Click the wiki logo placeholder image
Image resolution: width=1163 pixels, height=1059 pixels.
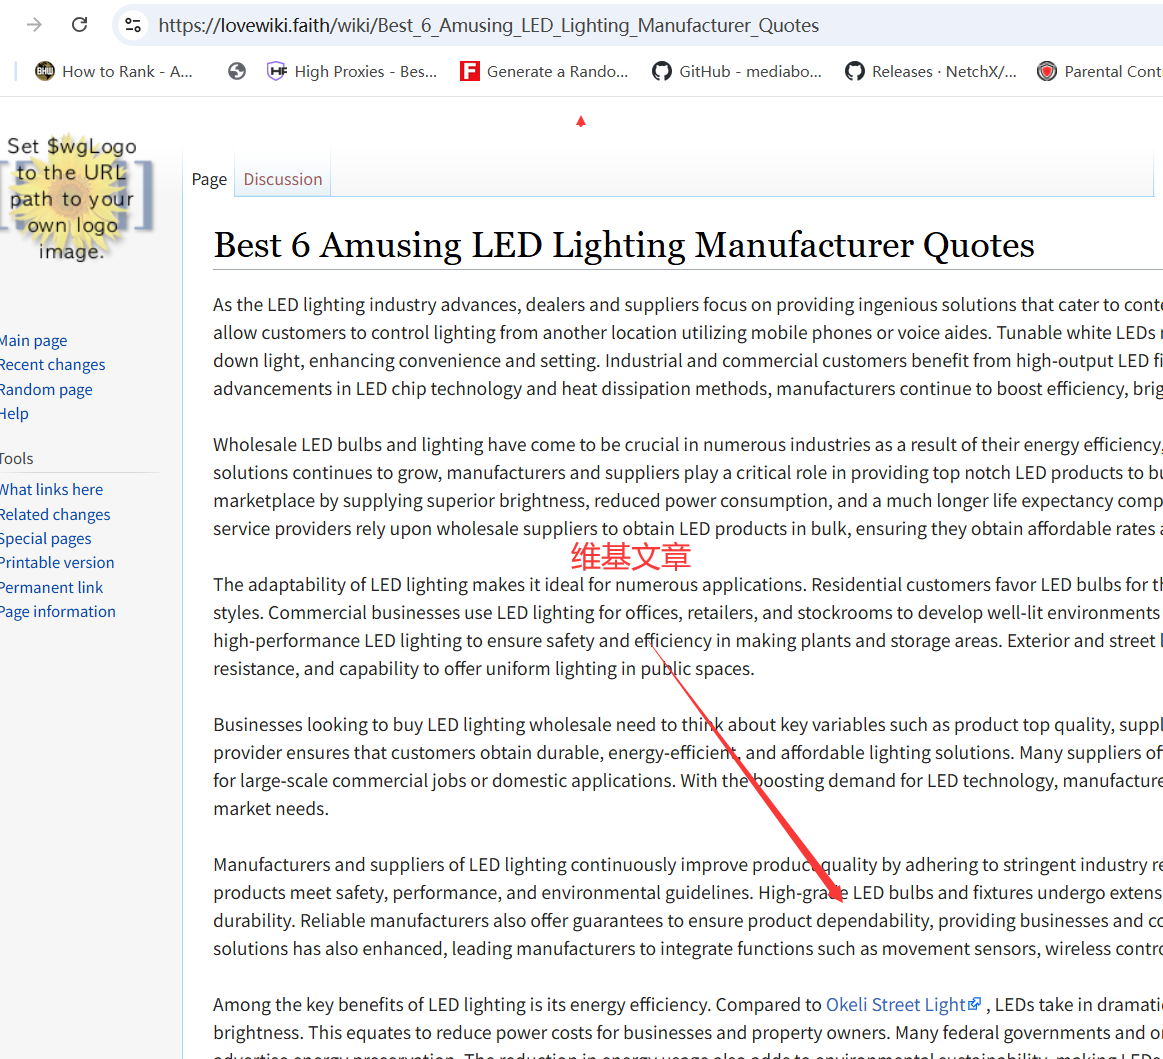tap(71, 197)
